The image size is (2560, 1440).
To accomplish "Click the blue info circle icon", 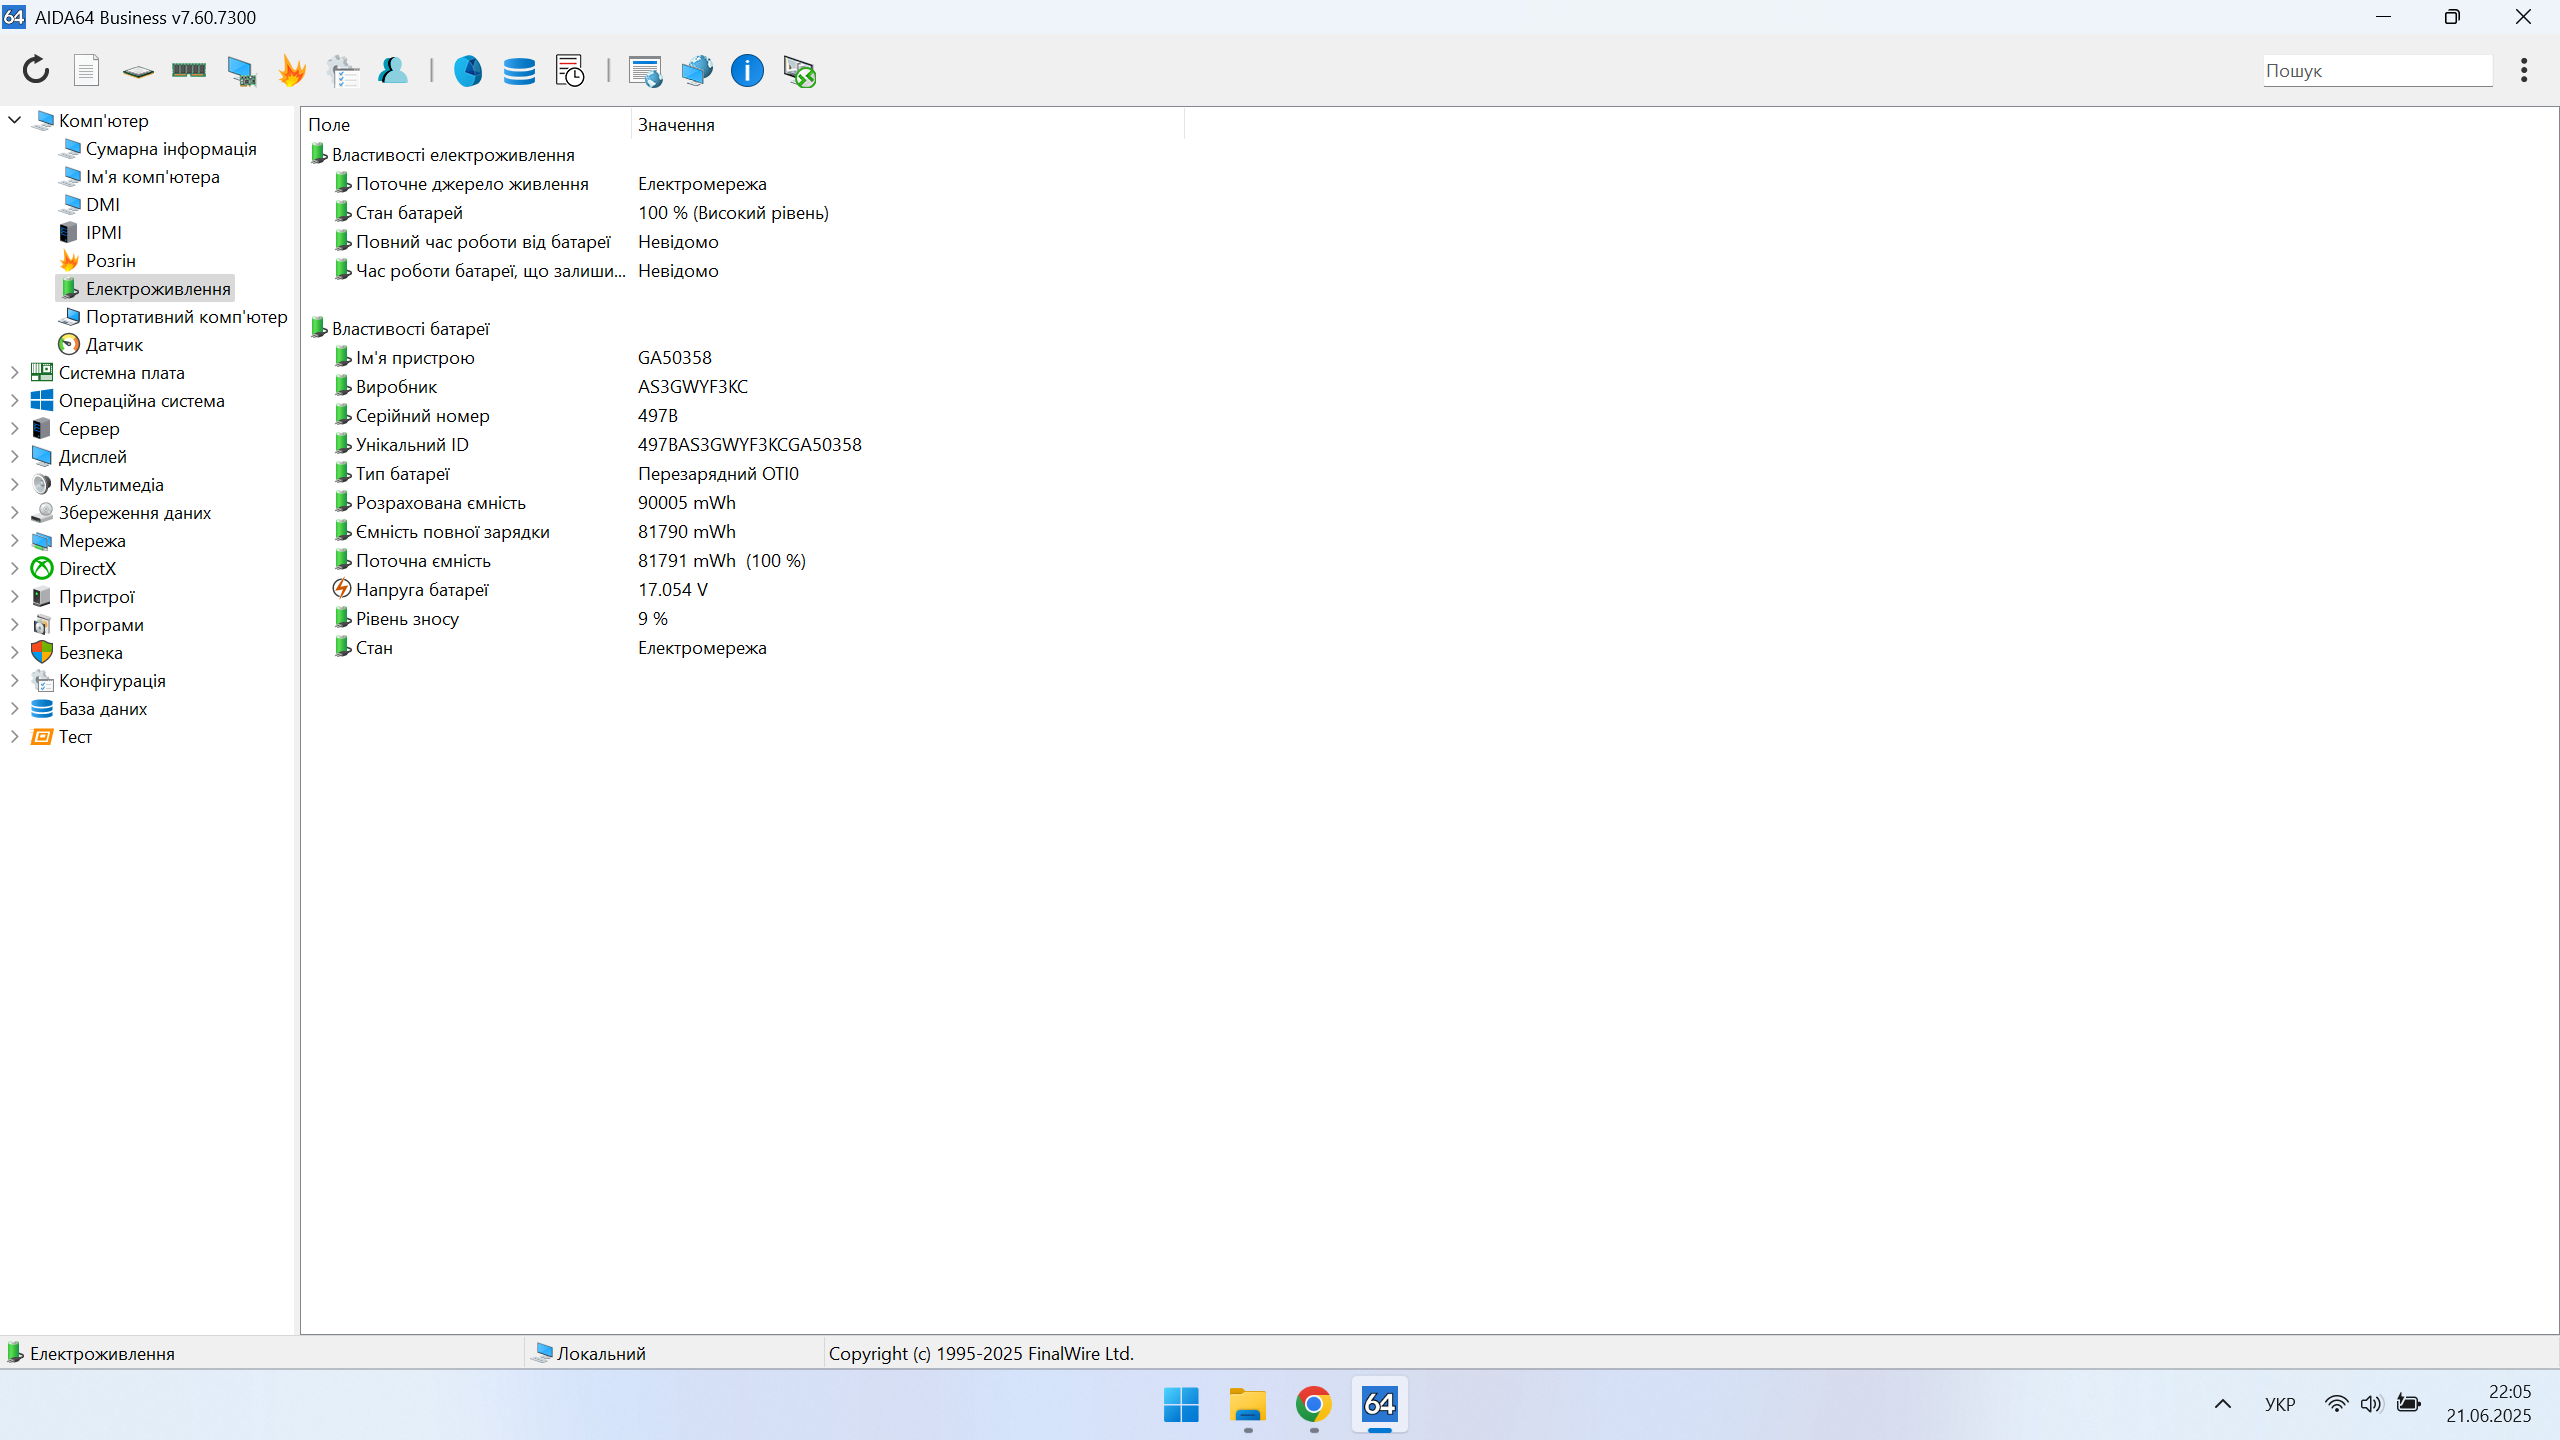I will (747, 71).
